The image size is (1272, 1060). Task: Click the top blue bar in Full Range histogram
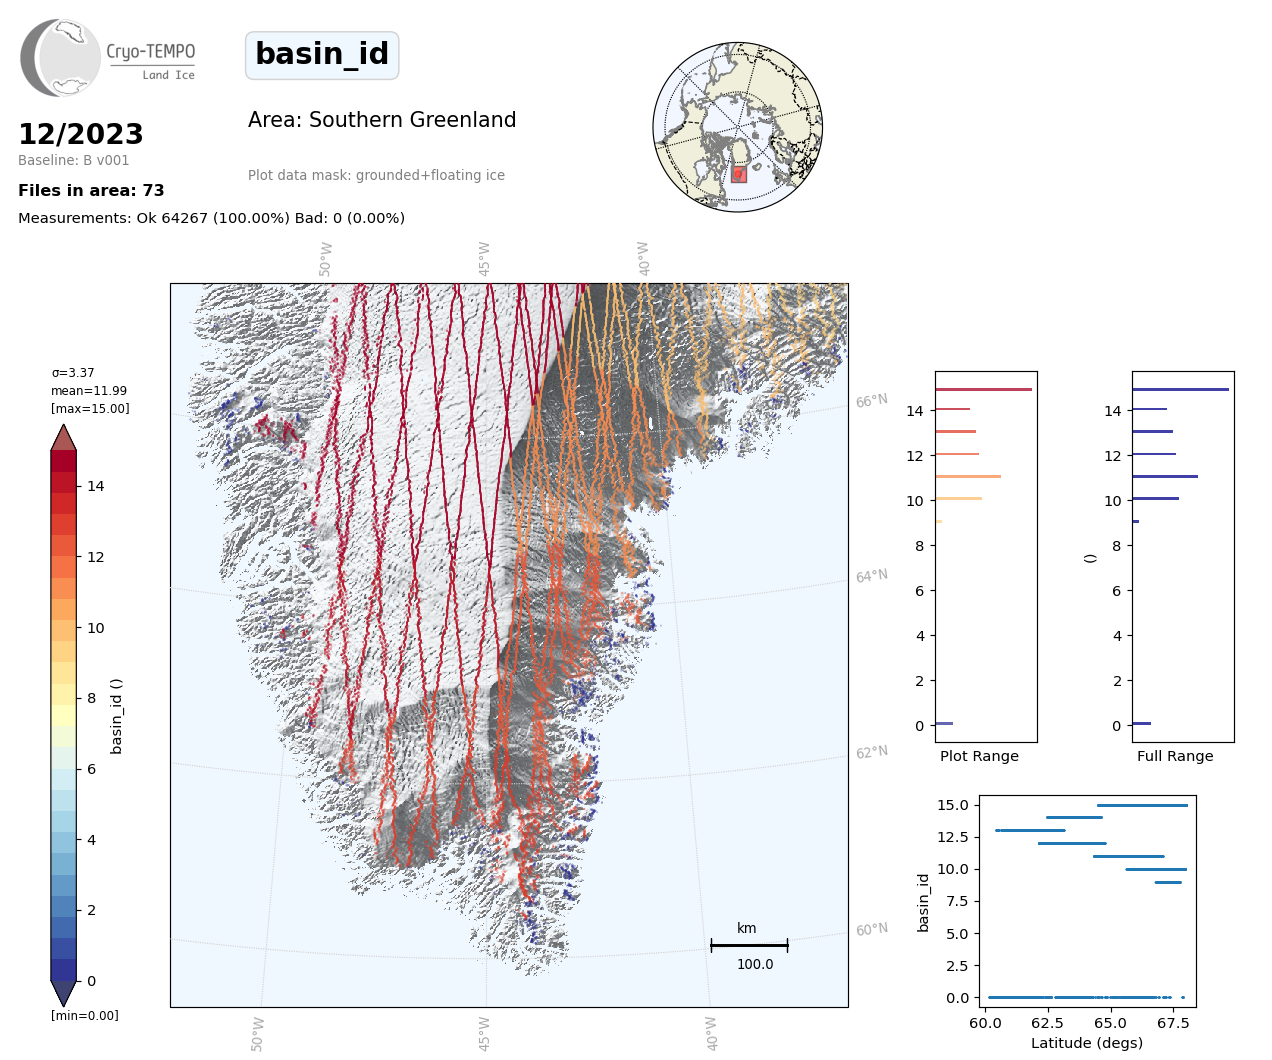pos(1180,390)
